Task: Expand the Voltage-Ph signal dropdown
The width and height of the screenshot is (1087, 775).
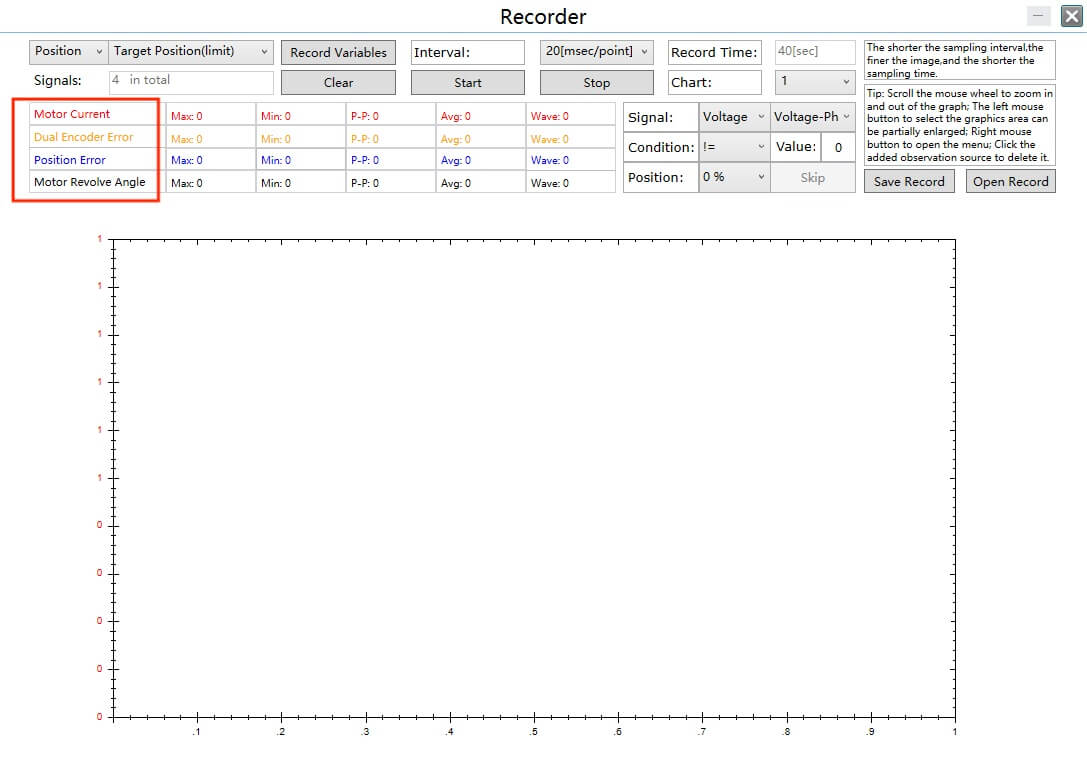Action: click(812, 117)
